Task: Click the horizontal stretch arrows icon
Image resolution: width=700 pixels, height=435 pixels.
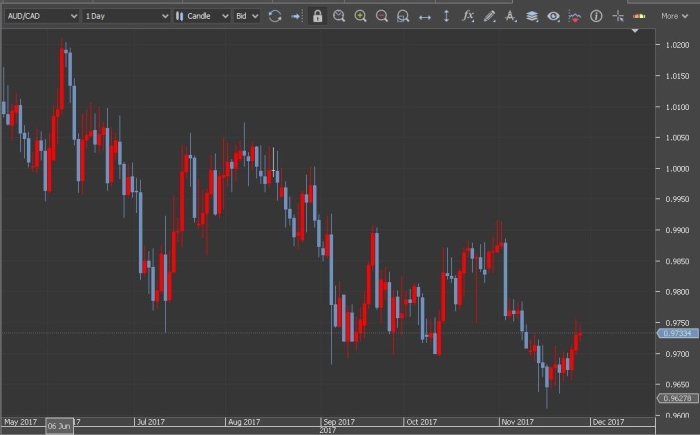Action: pyautogui.click(x=425, y=17)
